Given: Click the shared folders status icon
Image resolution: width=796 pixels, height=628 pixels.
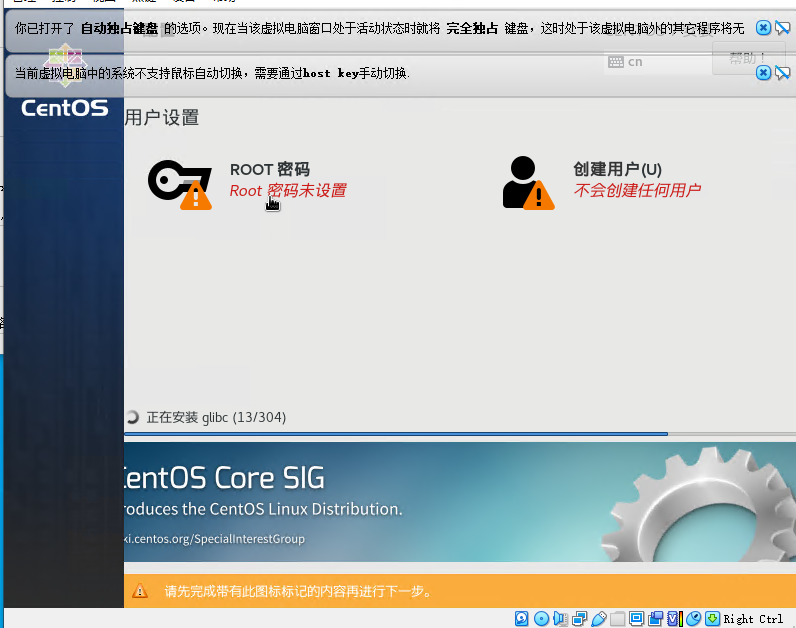Looking at the screenshot, I should click(617, 618).
